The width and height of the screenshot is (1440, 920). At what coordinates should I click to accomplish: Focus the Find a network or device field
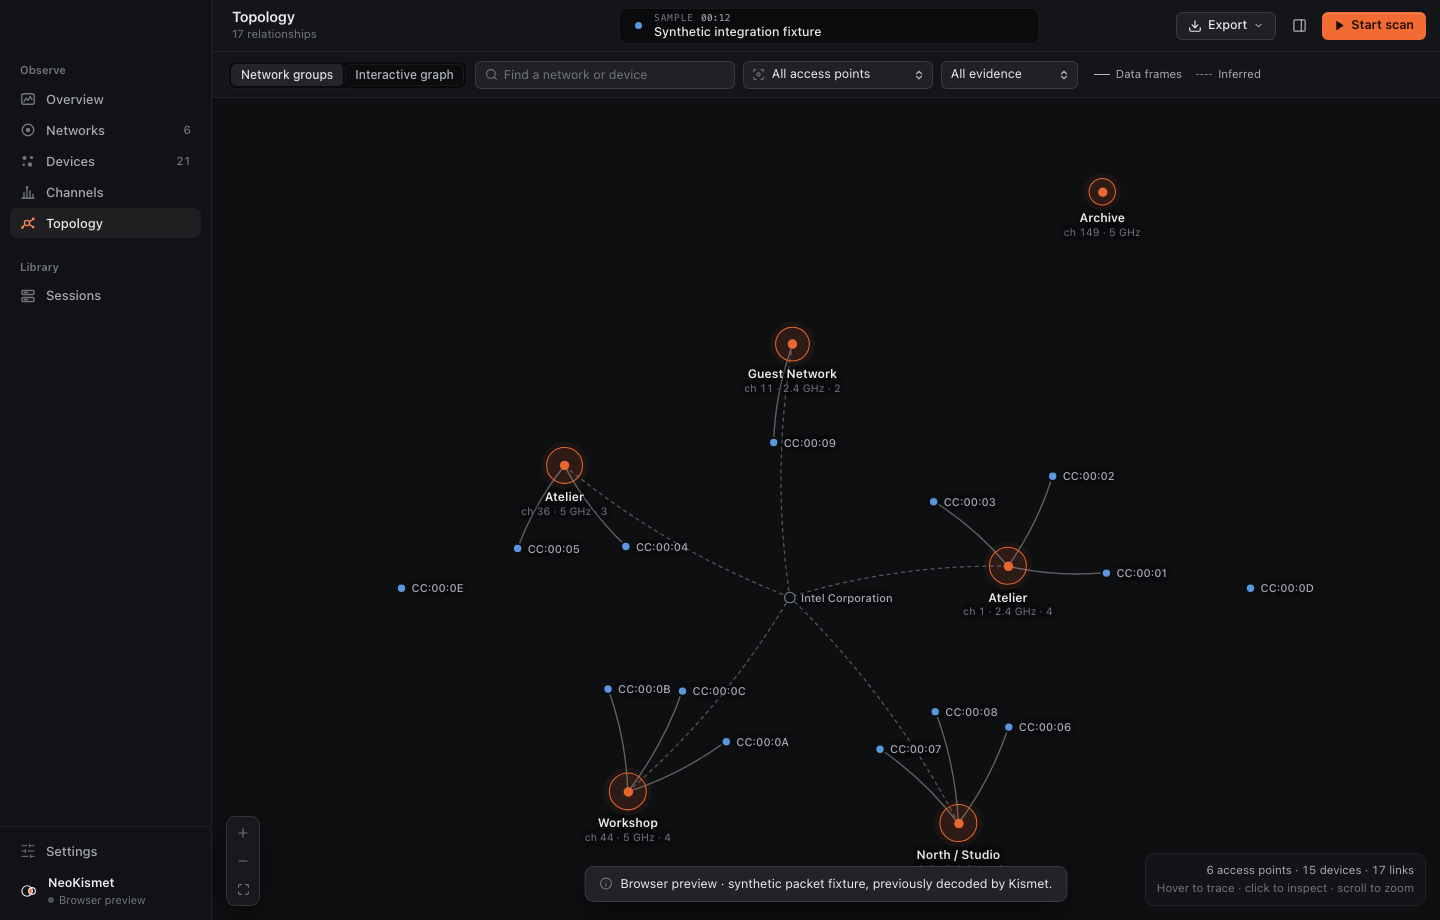[605, 75]
